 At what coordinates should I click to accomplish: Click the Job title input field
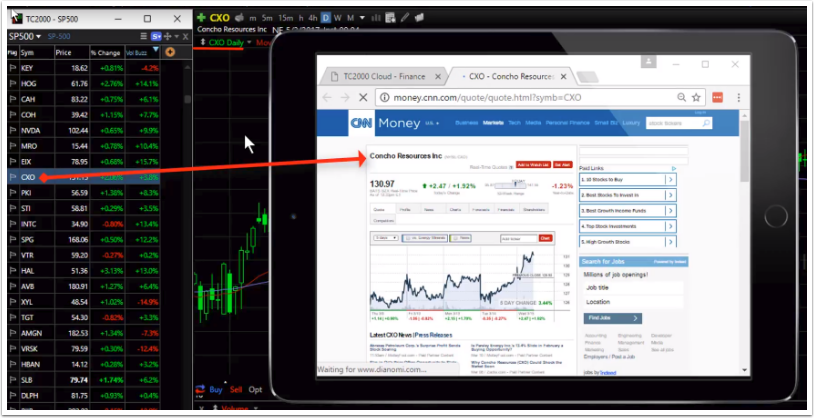coord(633,288)
